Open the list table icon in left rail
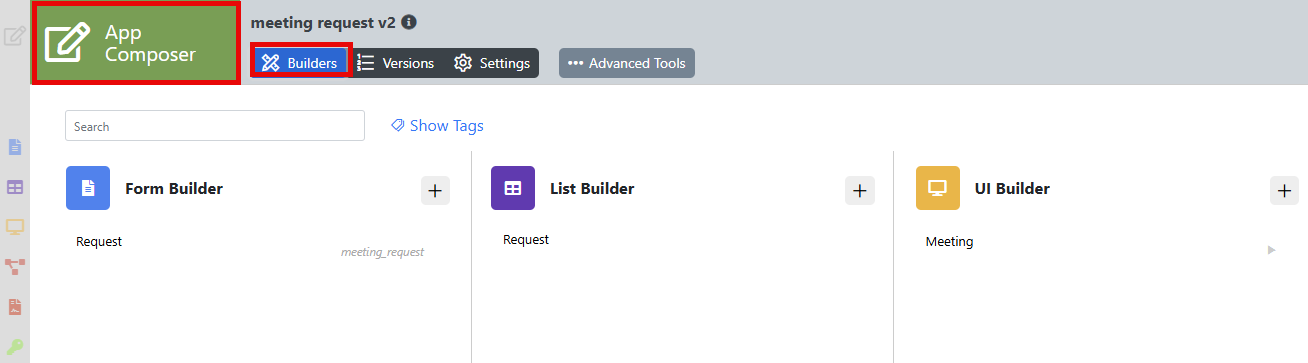The width and height of the screenshot is (1308, 363). 15,187
